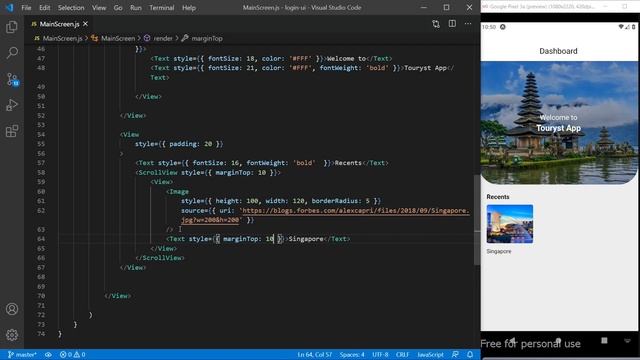Tap the Singapore label under thumbnail
This screenshot has height=360, width=640.
499,251
